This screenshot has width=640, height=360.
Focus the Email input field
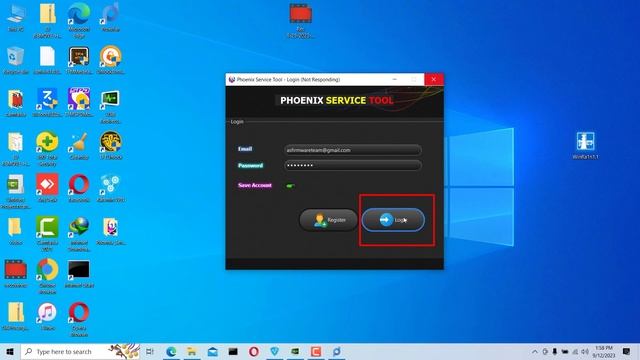[x=353, y=150]
